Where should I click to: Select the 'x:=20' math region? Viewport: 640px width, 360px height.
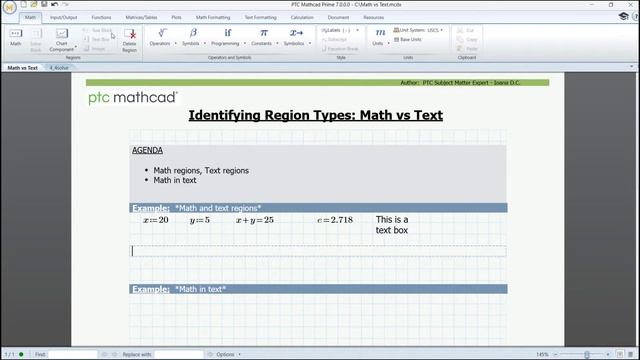click(156, 220)
